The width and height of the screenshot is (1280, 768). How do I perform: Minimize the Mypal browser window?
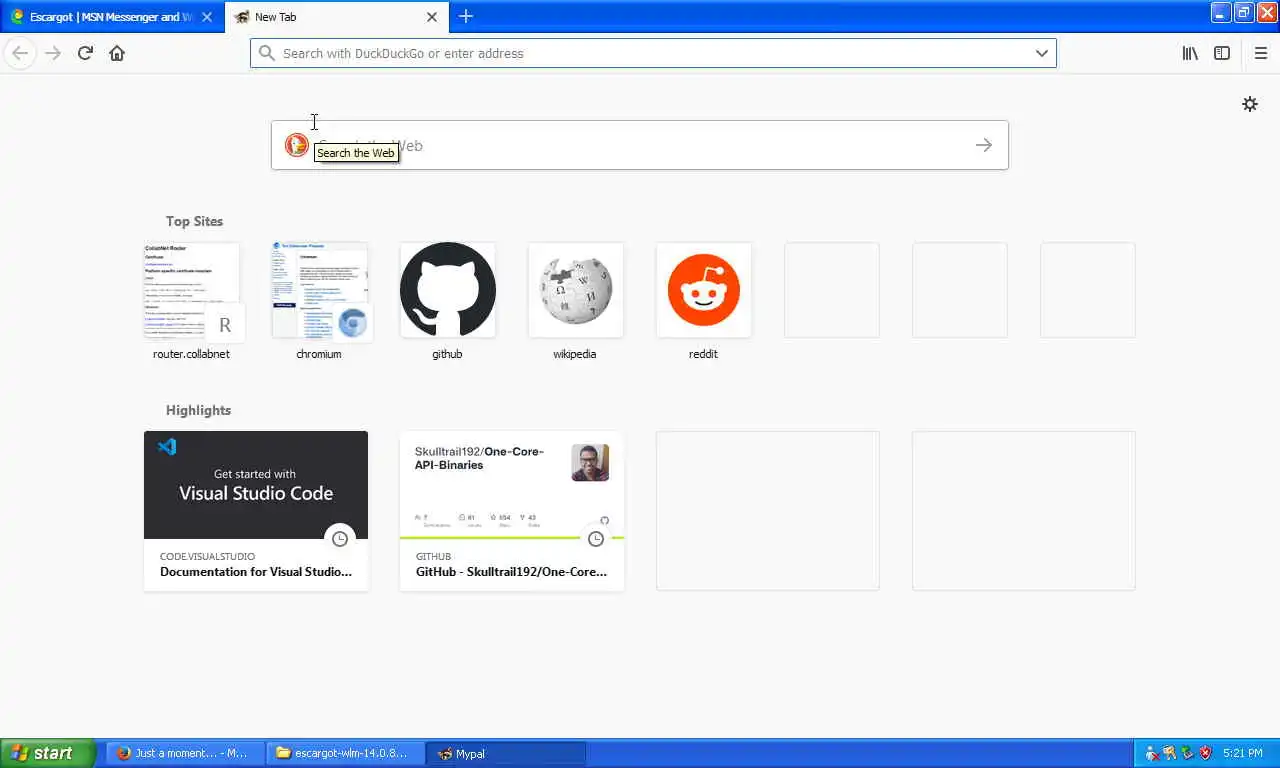pos(1221,12)
